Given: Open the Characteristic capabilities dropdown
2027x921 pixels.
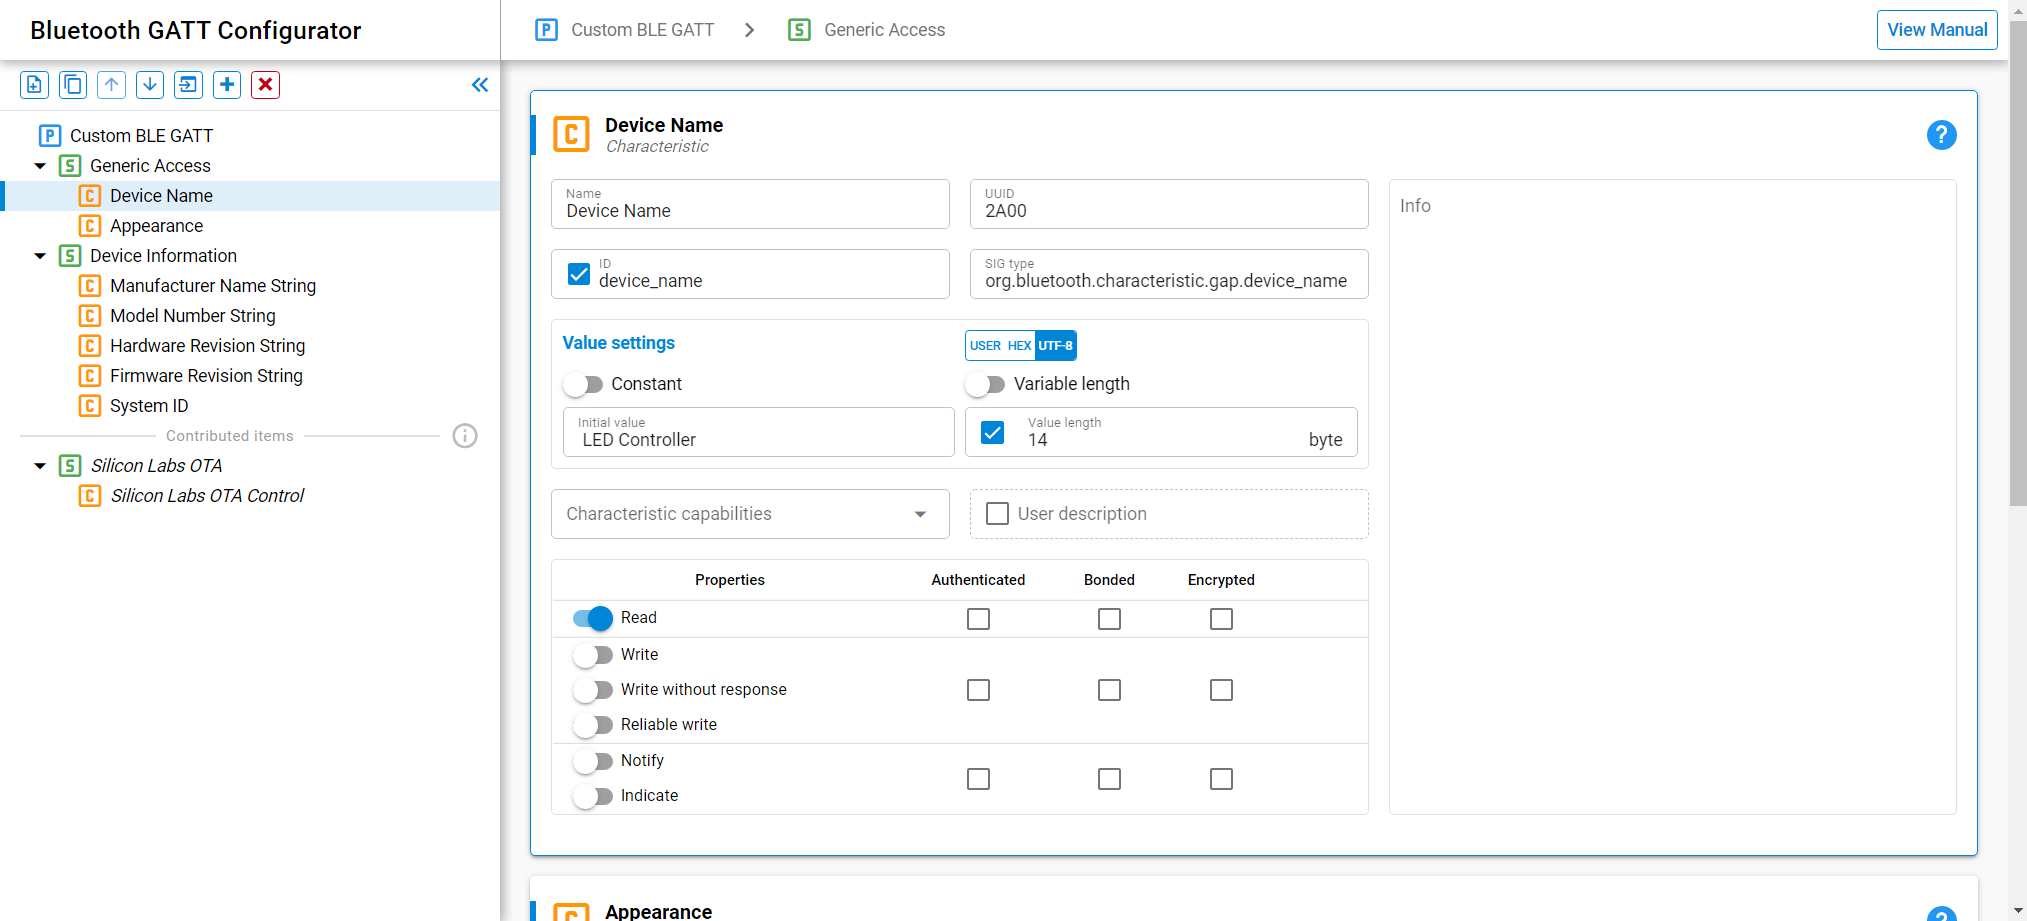Looking at the screenshot, I should pyautogui.click(x=750, y=514).
